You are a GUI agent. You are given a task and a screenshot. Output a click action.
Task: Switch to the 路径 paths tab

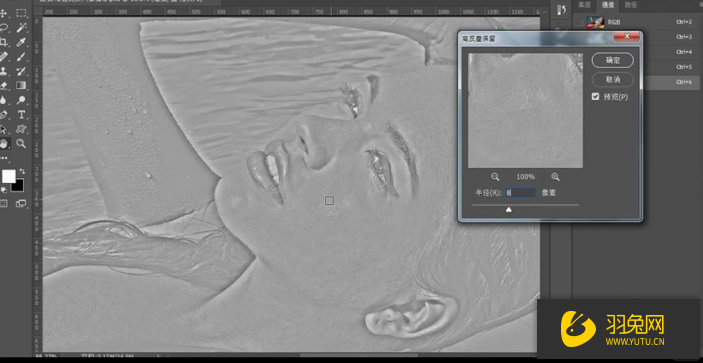tap(631, 5)
